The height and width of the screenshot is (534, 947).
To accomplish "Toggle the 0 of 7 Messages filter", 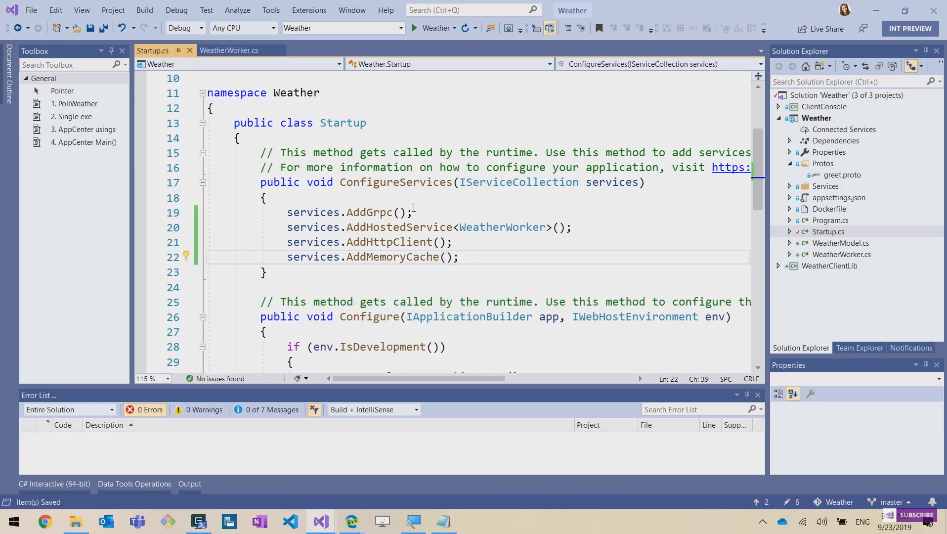I will click(x=266, y=409).
